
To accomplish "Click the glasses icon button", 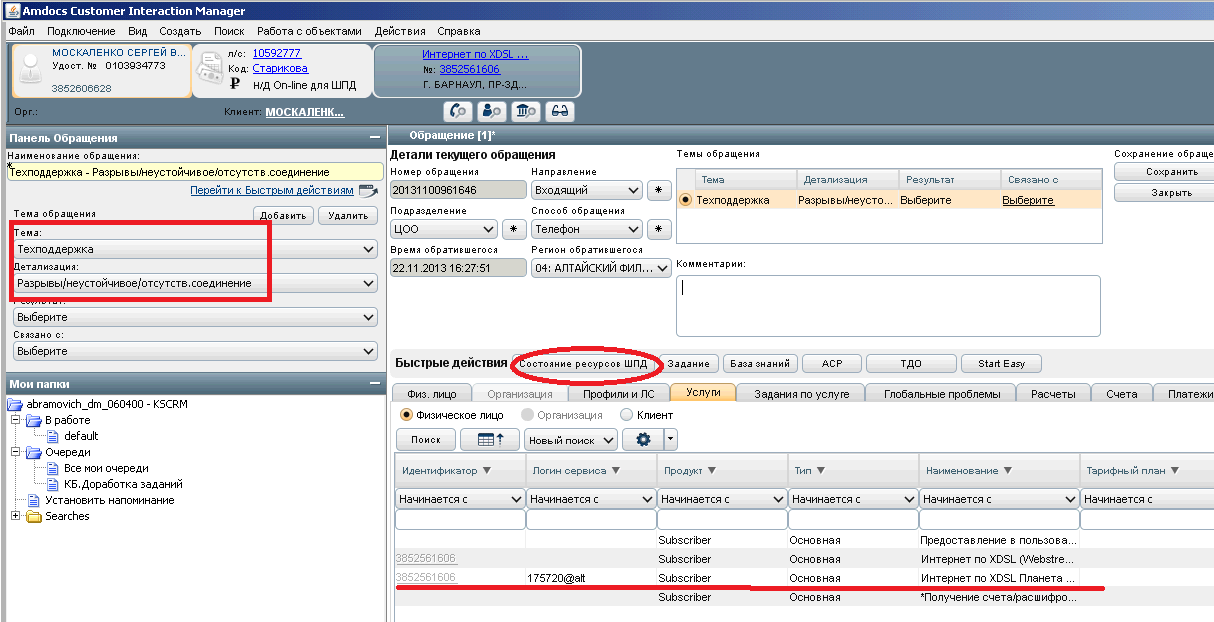I will point(559,111).
